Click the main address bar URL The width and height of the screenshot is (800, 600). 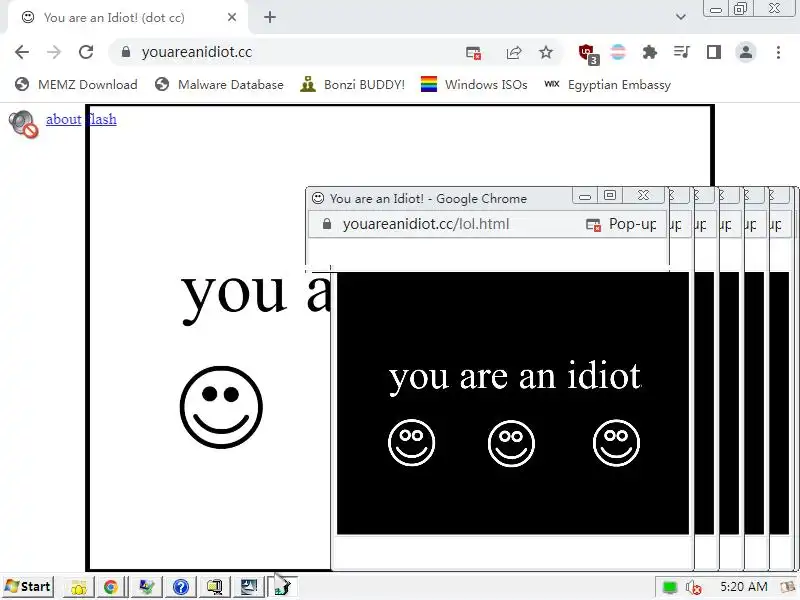click(196, 52)
